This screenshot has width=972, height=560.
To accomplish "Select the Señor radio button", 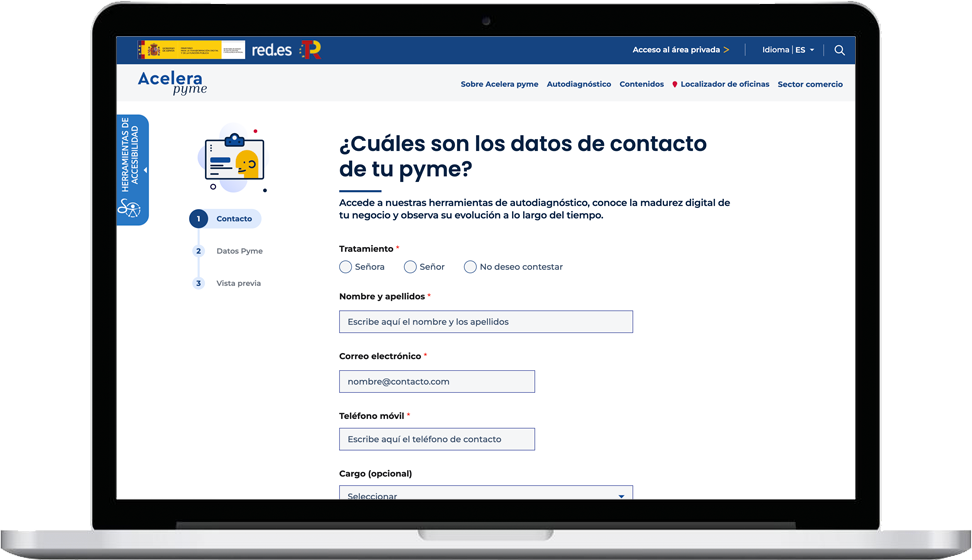I will (410, 267).
